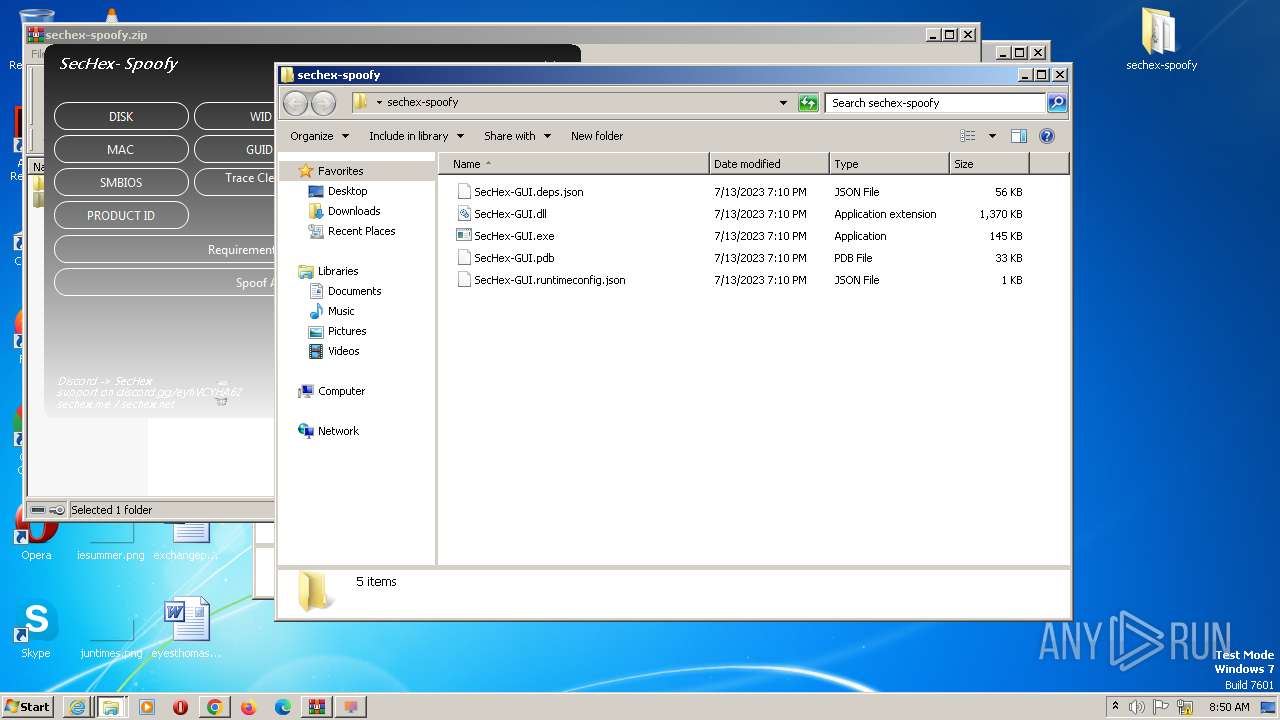
Task: Sort by Date modified column header
Action: pos(769,164)
